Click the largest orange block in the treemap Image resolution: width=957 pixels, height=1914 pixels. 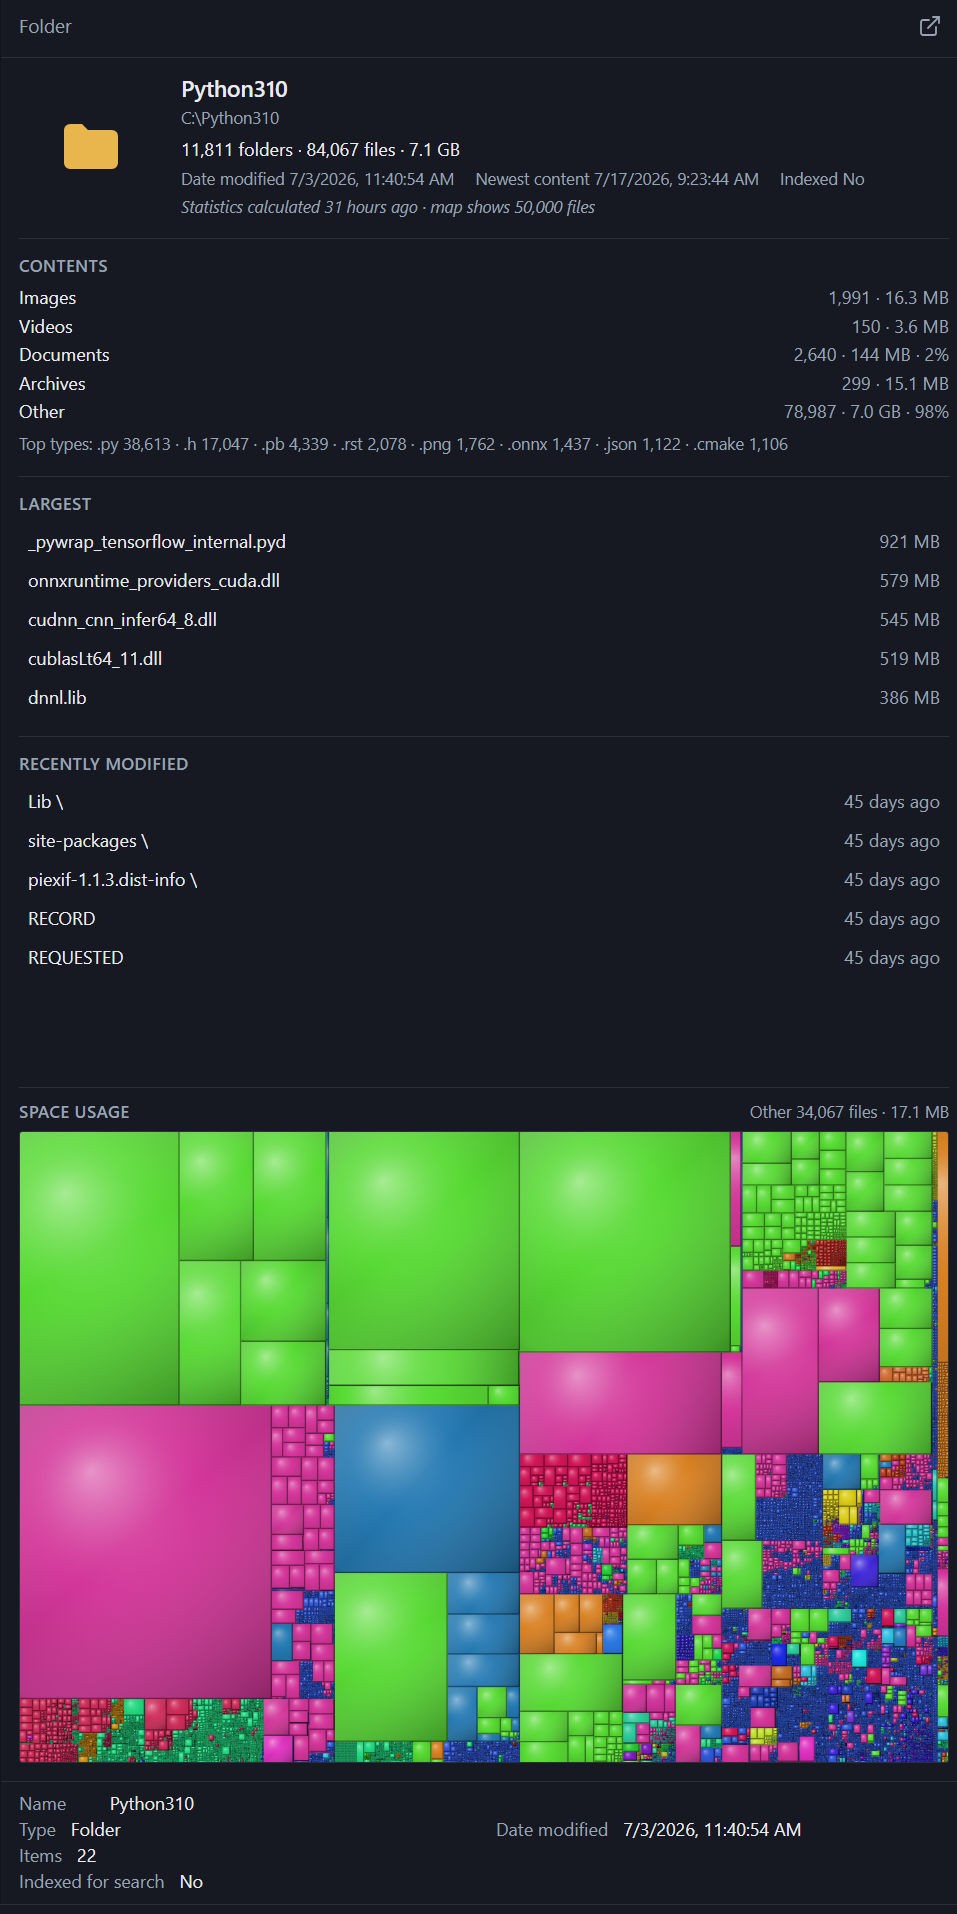tap(674, 1489)
